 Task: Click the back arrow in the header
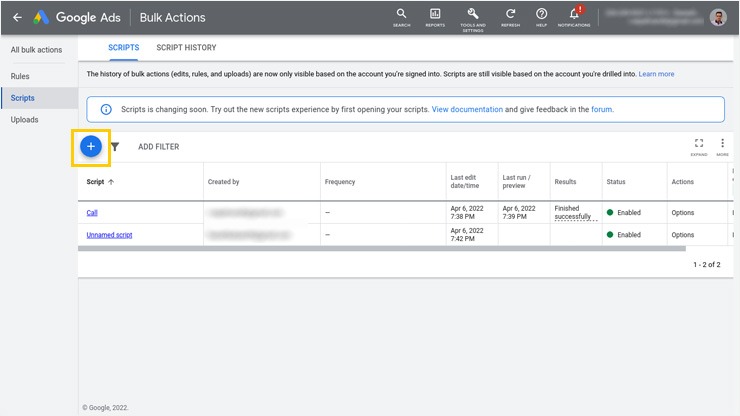coord(17,18)
